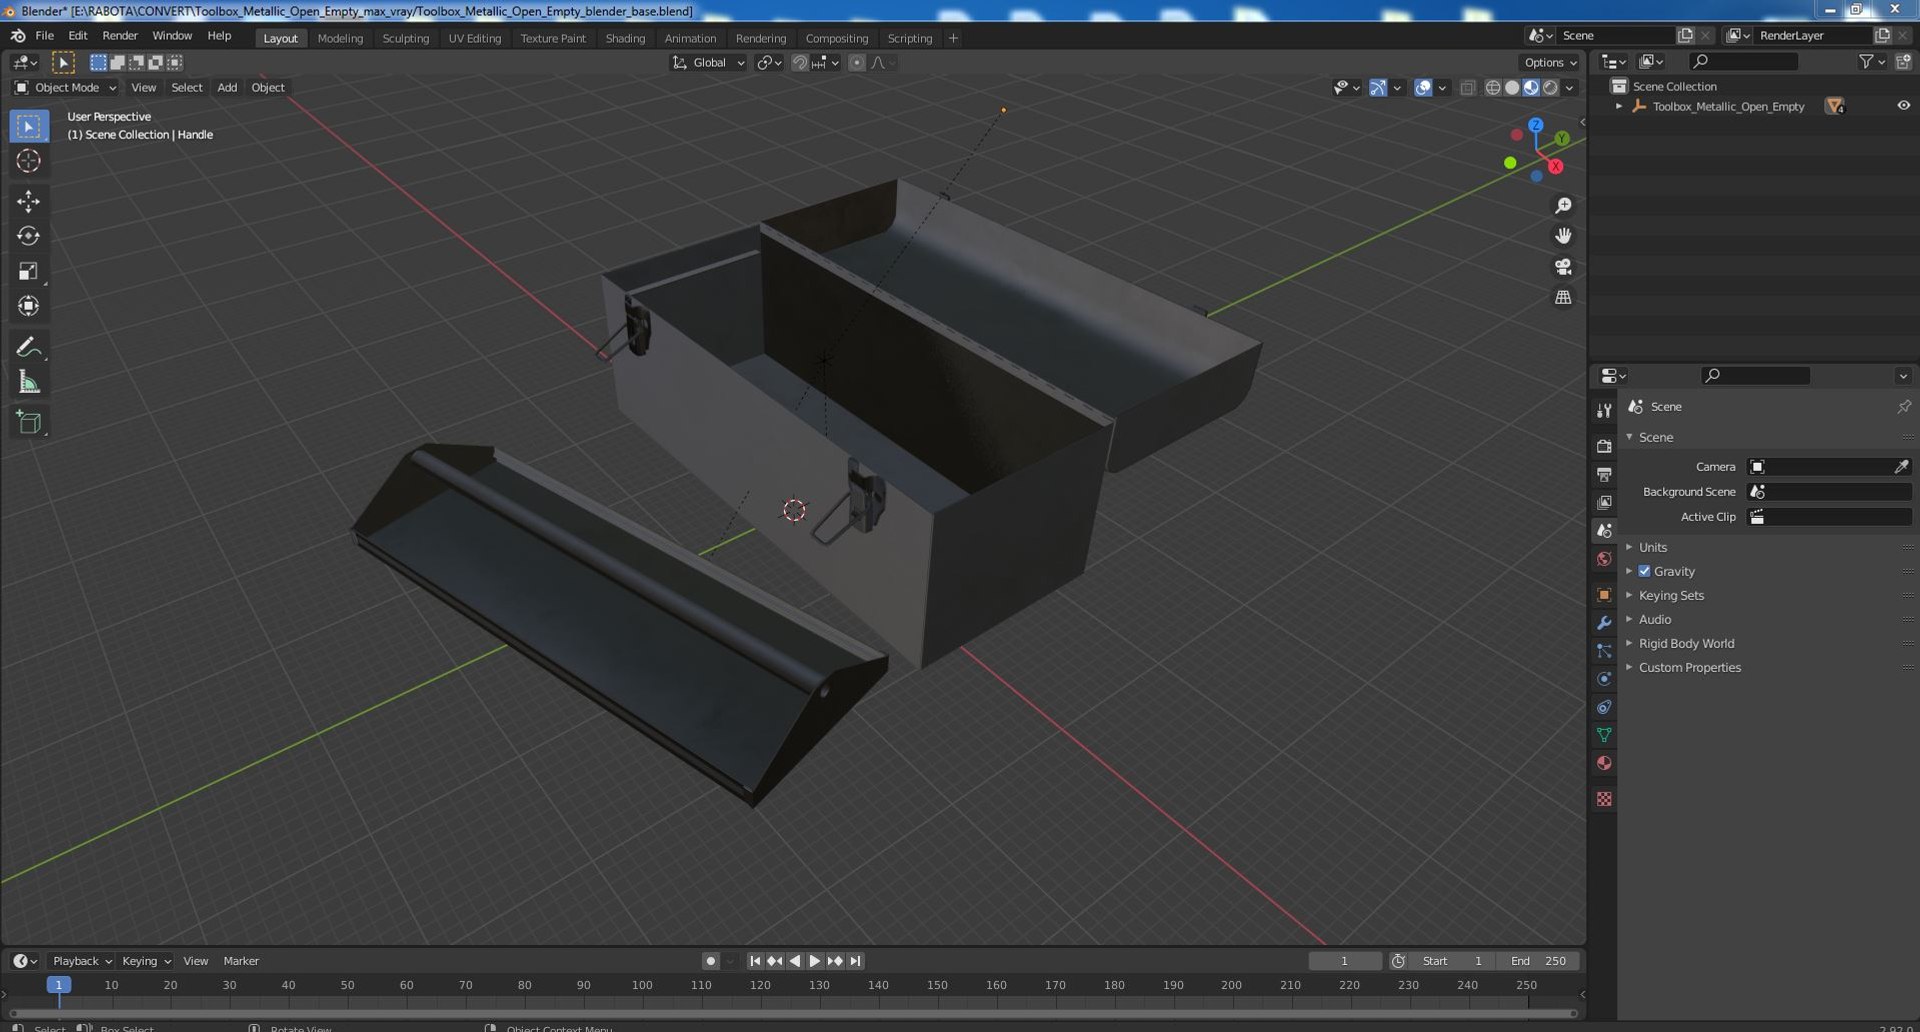
Task: Switch to the UV Editing workspace tab
Action: pyautogui.click(x=474, y=38)
